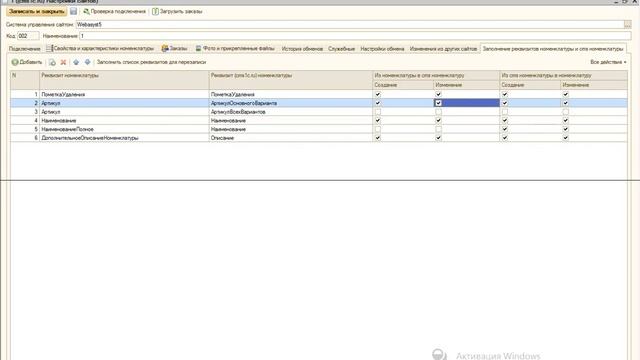The height and width of the screenshot is (360, 640).
Task: Toggle ДополнительноеОписаниеНоменклатуры second Изменение checkbox
Action: (566, 138)
